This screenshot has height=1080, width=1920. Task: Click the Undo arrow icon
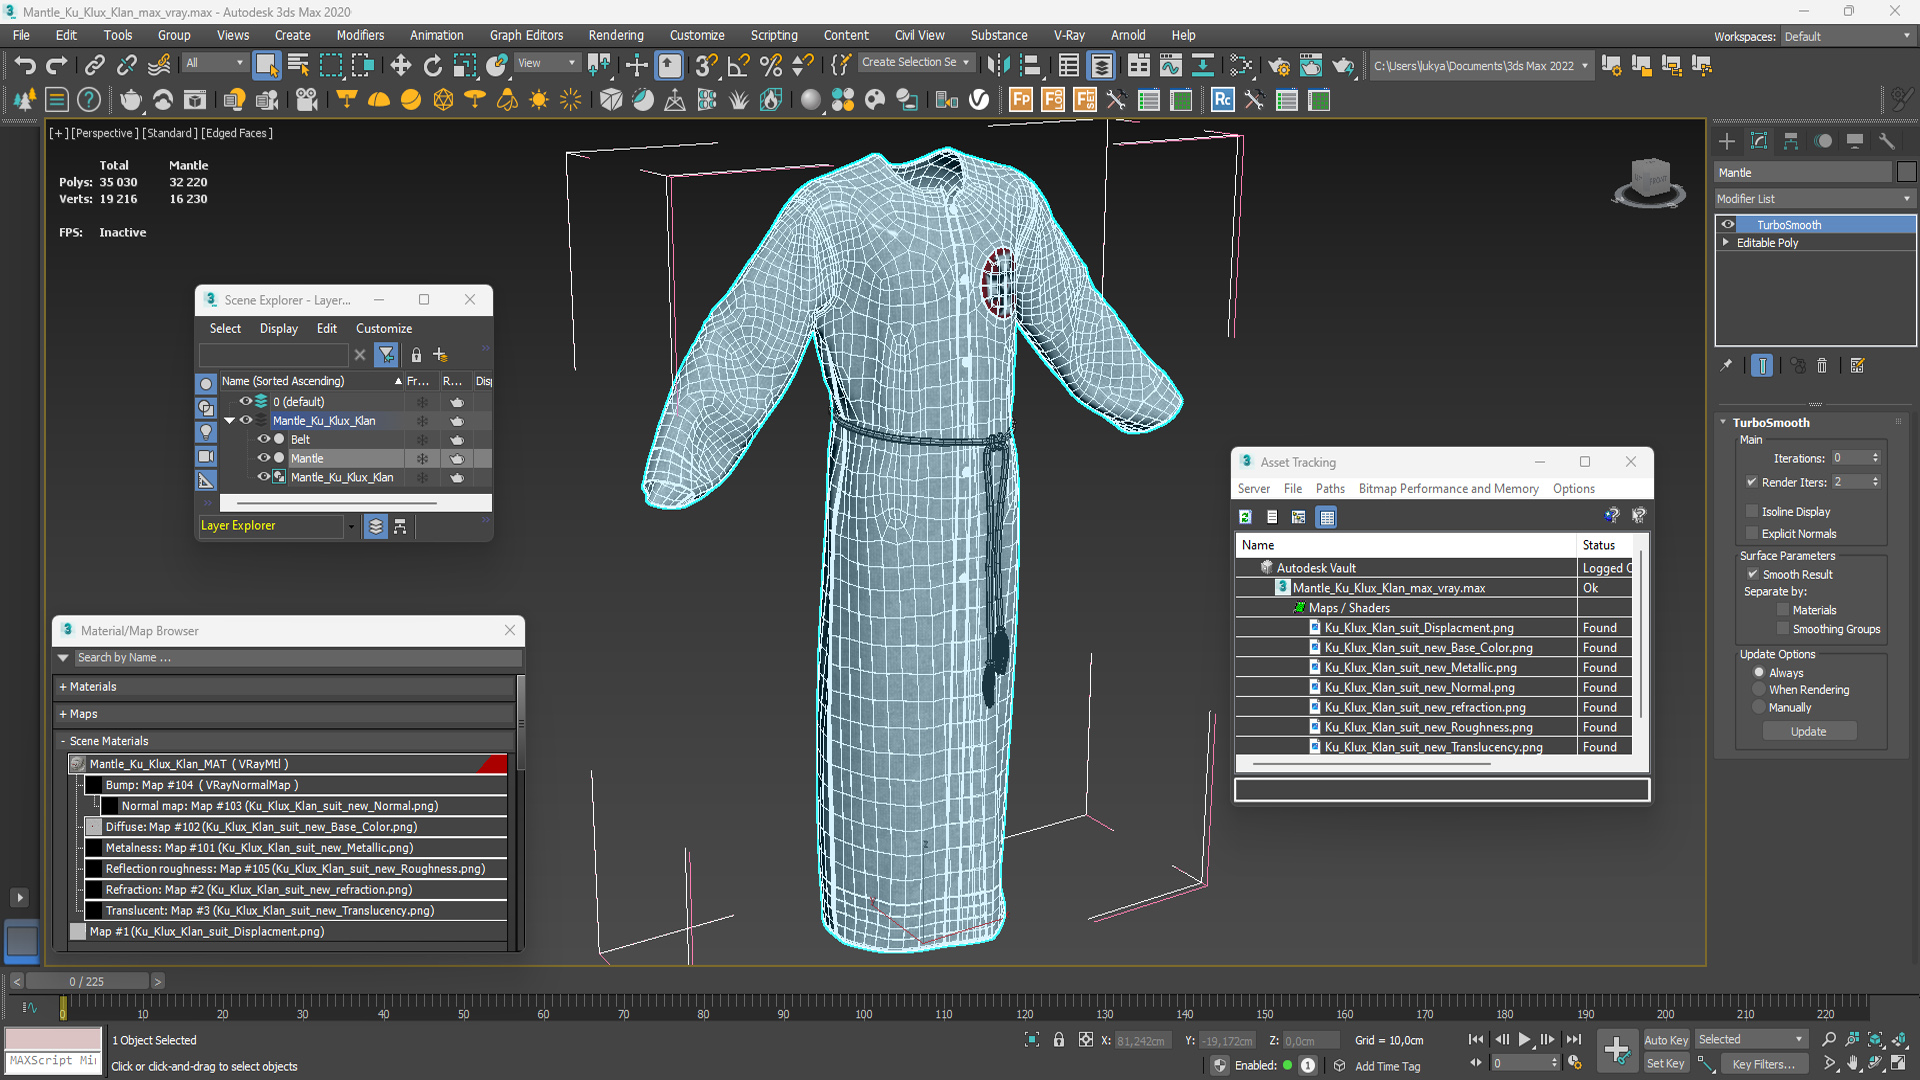pos(25,66)
